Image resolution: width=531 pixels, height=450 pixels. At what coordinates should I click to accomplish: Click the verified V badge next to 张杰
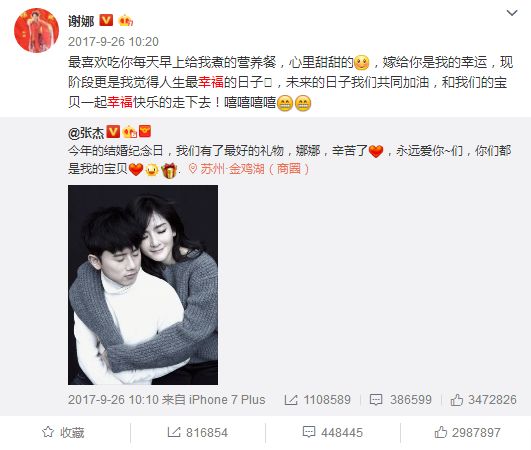pos(113,132)
